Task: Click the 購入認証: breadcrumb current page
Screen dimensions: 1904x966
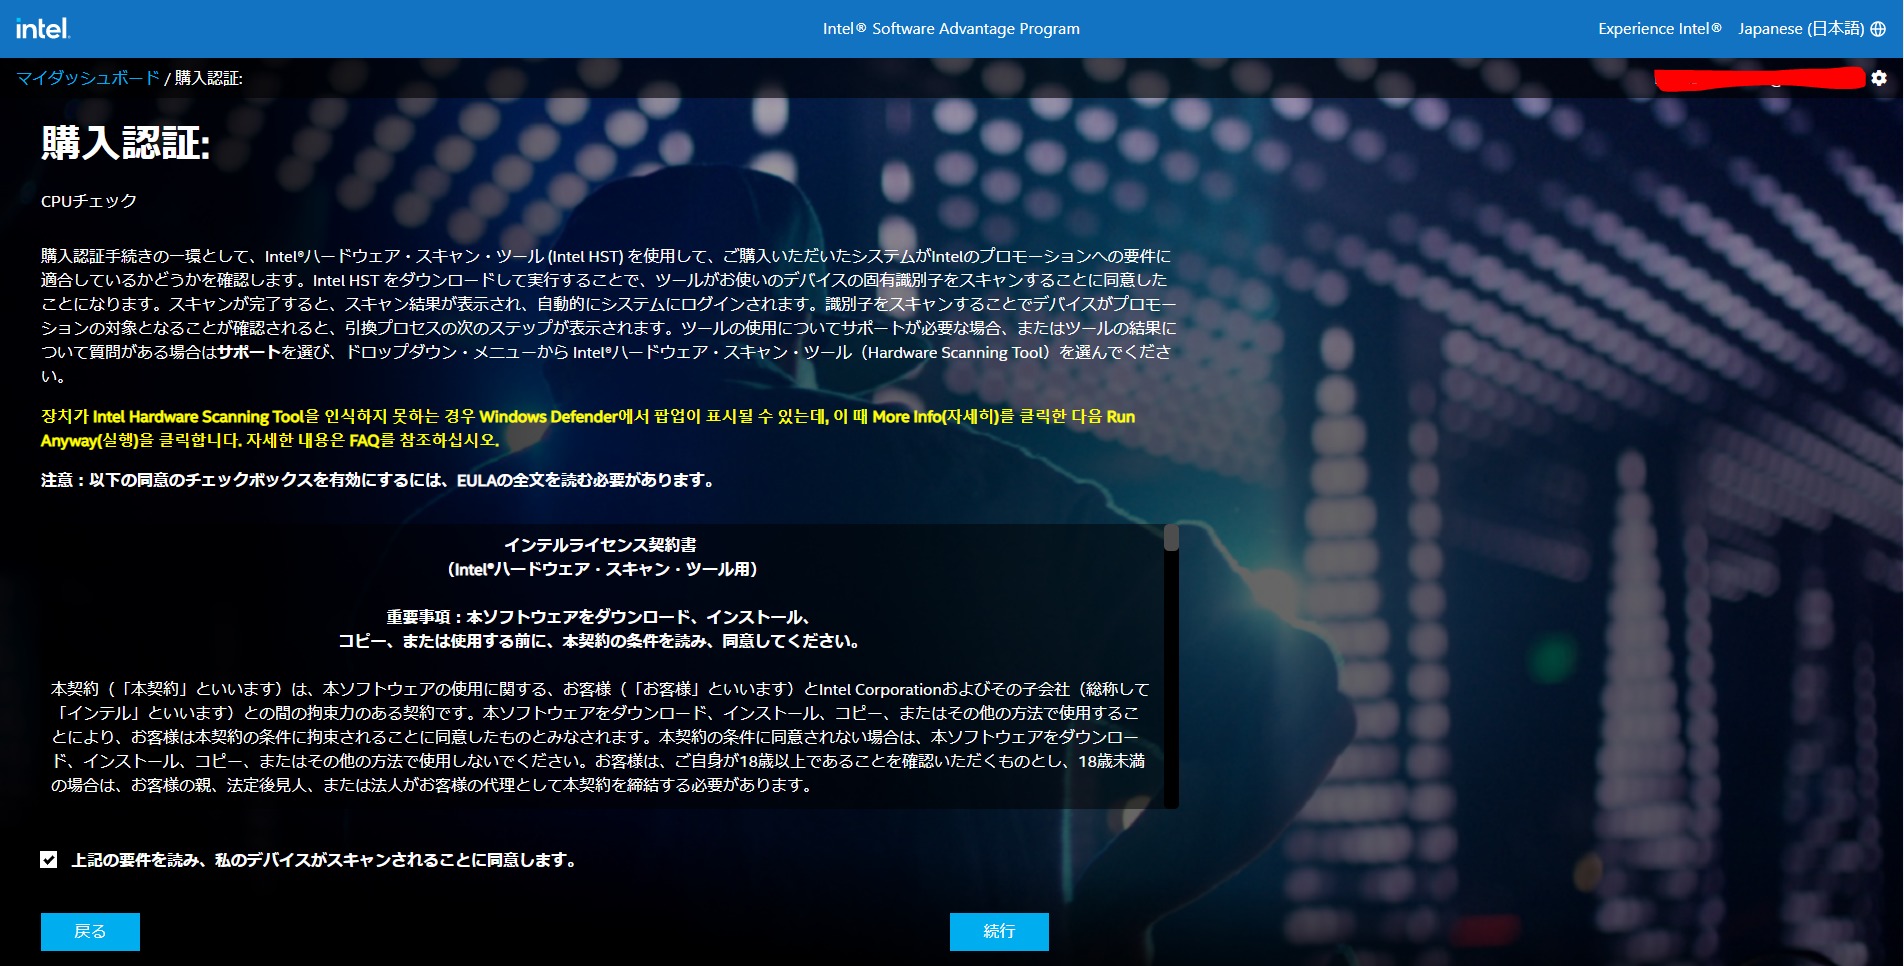Action: 209,78
